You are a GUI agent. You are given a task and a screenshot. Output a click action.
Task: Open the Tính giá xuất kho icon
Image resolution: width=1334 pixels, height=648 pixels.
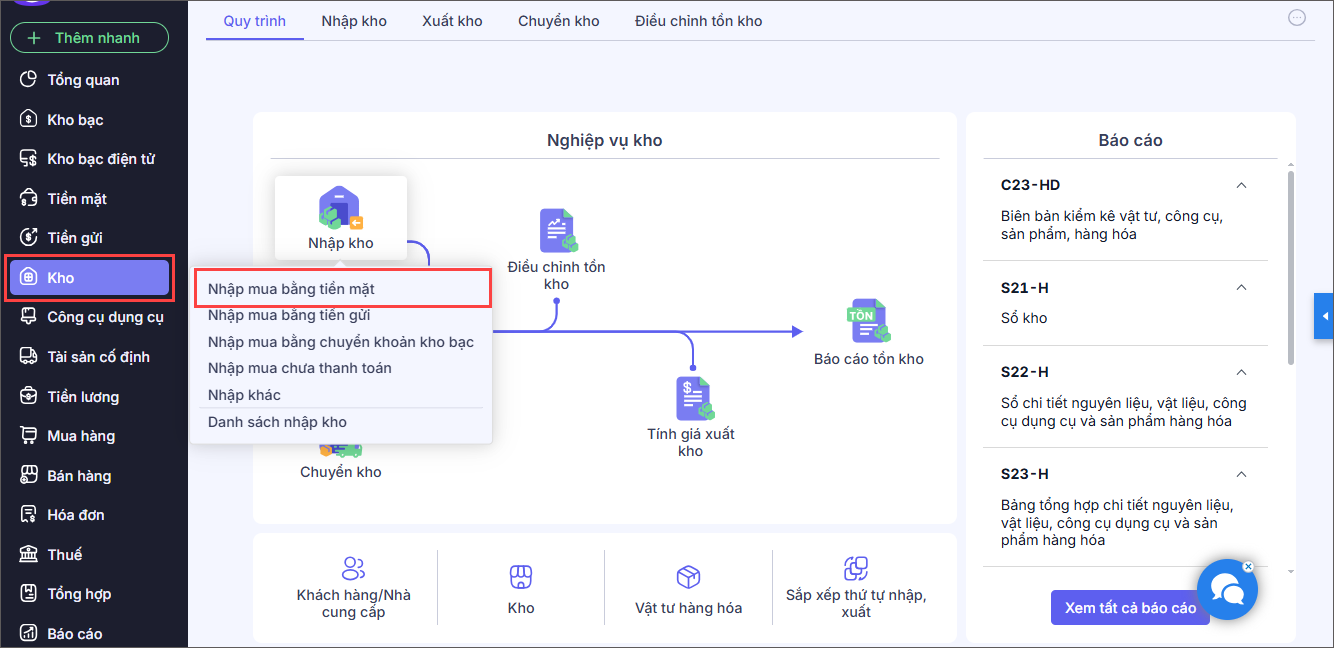[691, 397]
